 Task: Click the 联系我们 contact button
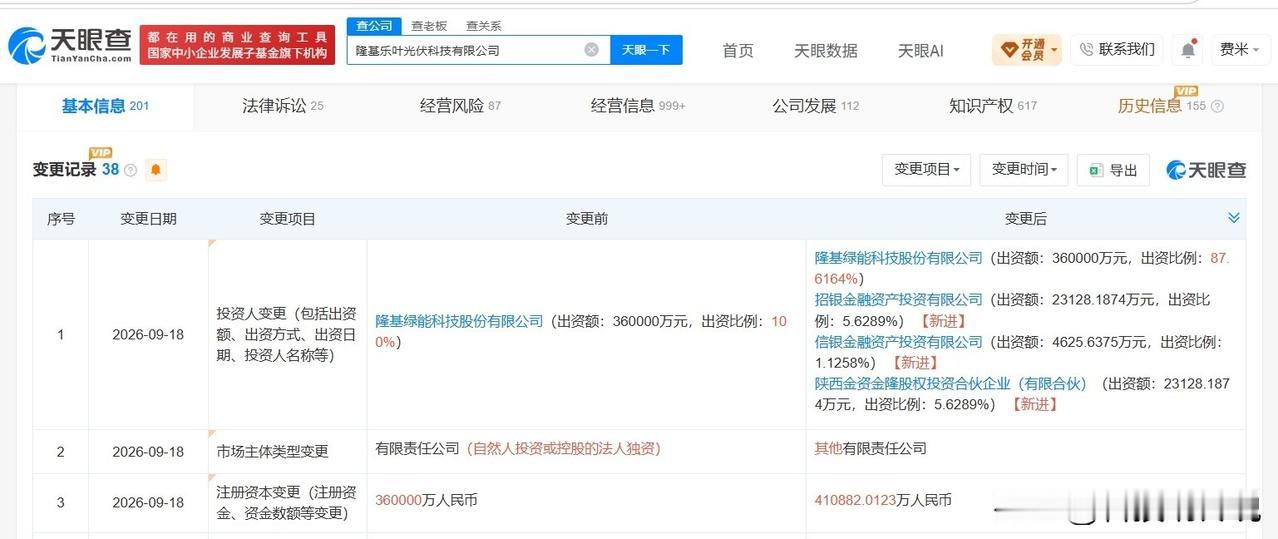pos(1116,49)
